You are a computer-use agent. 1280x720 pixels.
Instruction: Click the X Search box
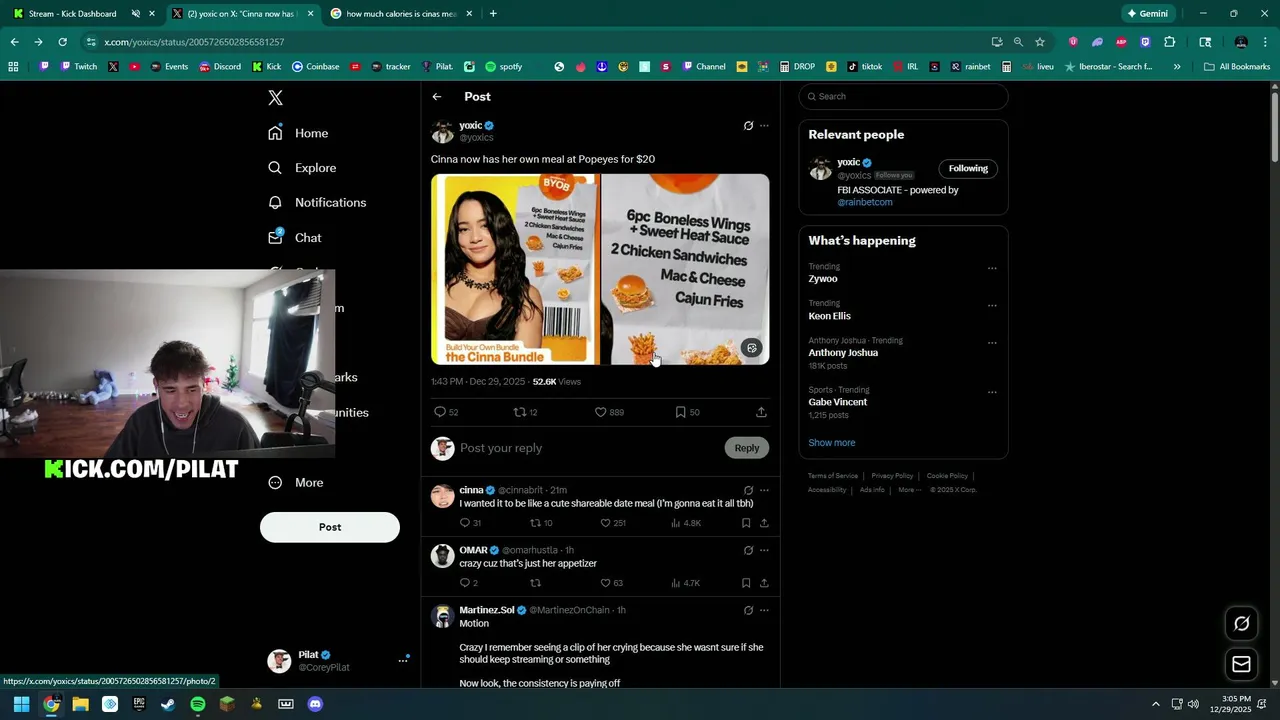pos(903,97)
